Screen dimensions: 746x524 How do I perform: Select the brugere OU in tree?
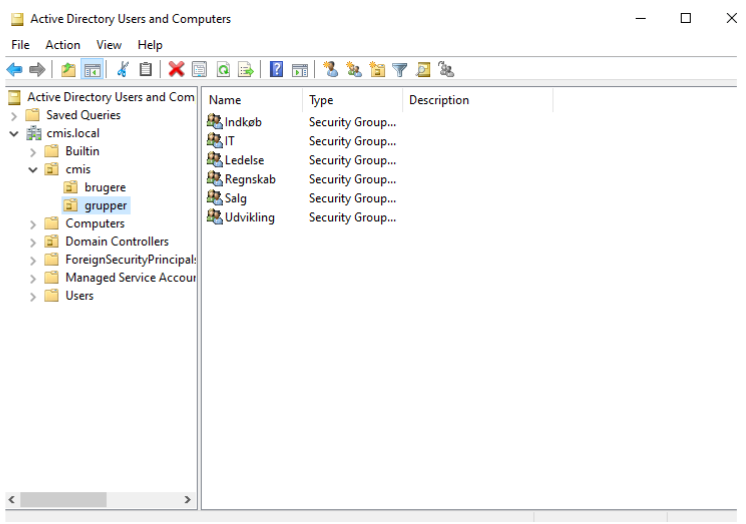[105, 188]
